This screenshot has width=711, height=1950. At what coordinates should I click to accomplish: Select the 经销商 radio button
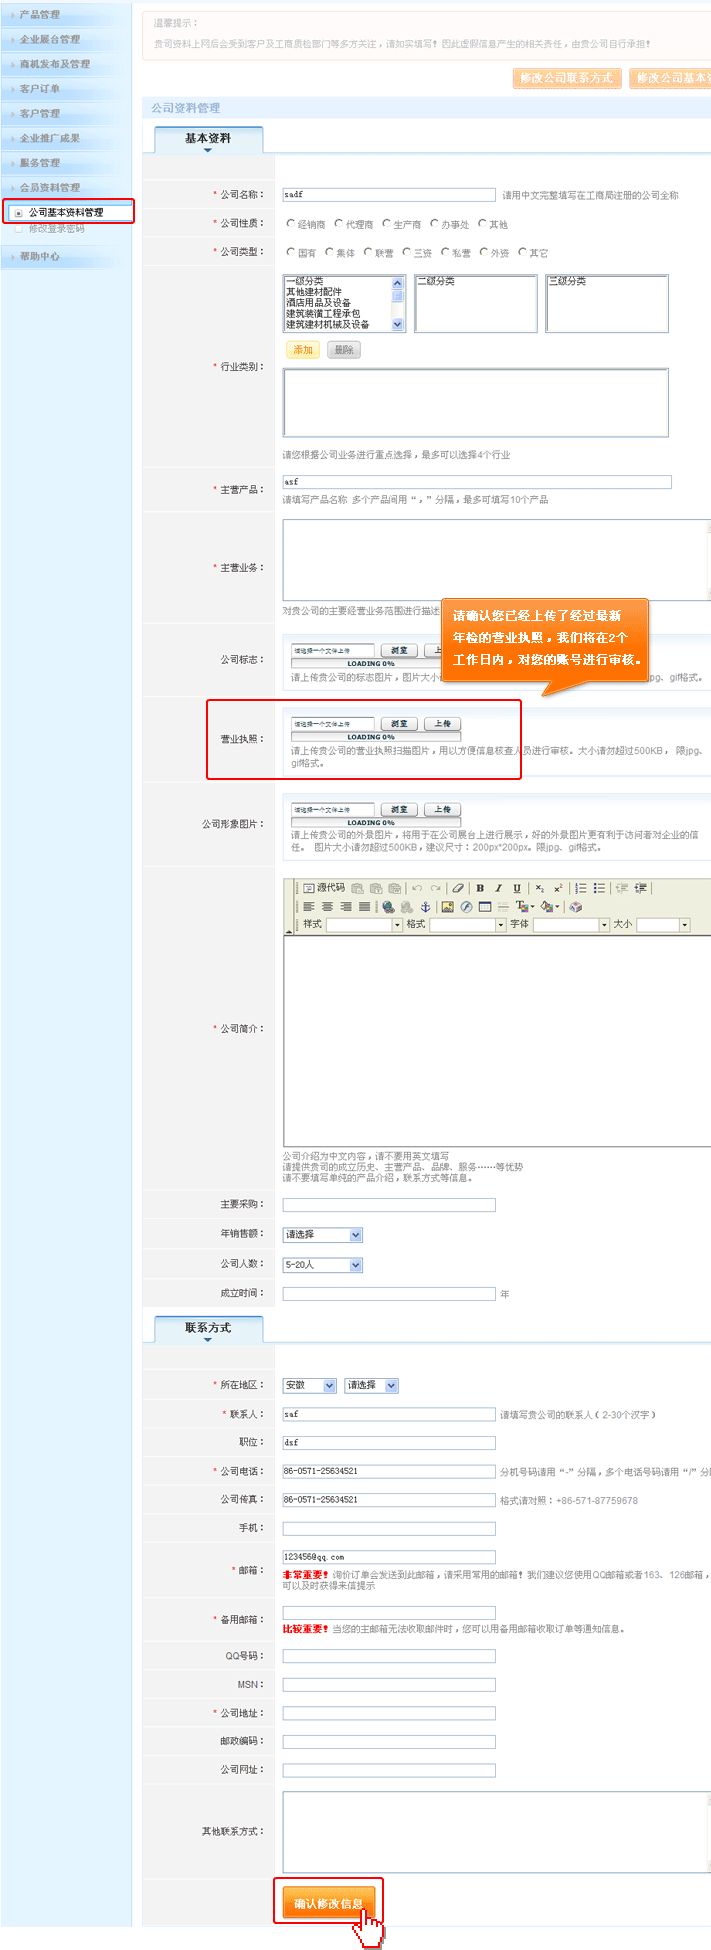(x=291, y=224)
